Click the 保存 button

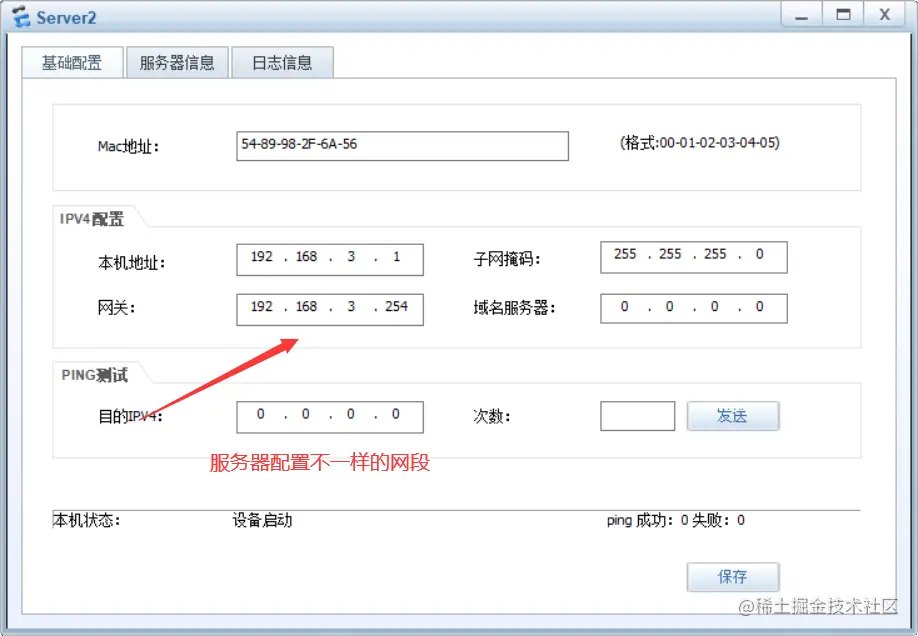(733, 577)
